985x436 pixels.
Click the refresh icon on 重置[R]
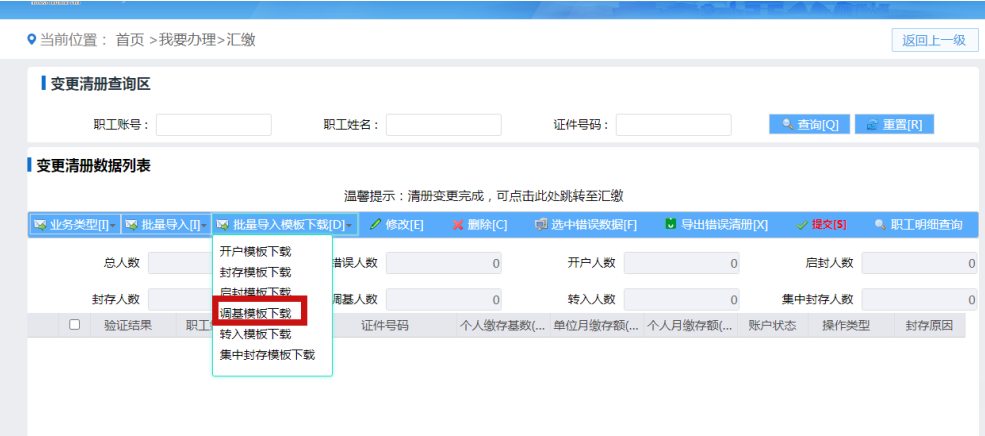tap(872, 124)
